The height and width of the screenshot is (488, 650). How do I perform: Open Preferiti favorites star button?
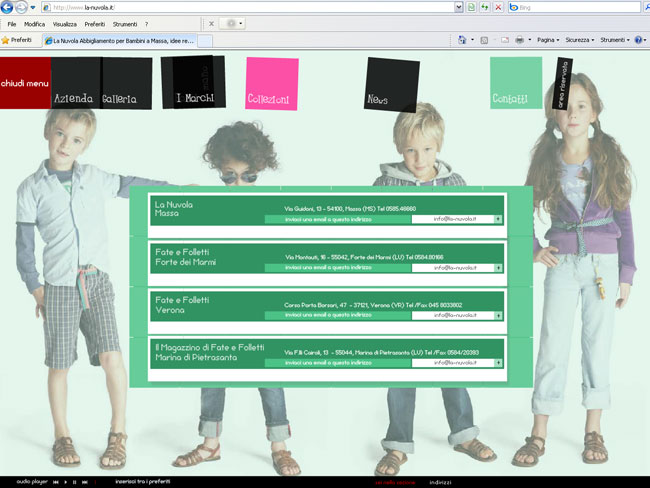17,40
